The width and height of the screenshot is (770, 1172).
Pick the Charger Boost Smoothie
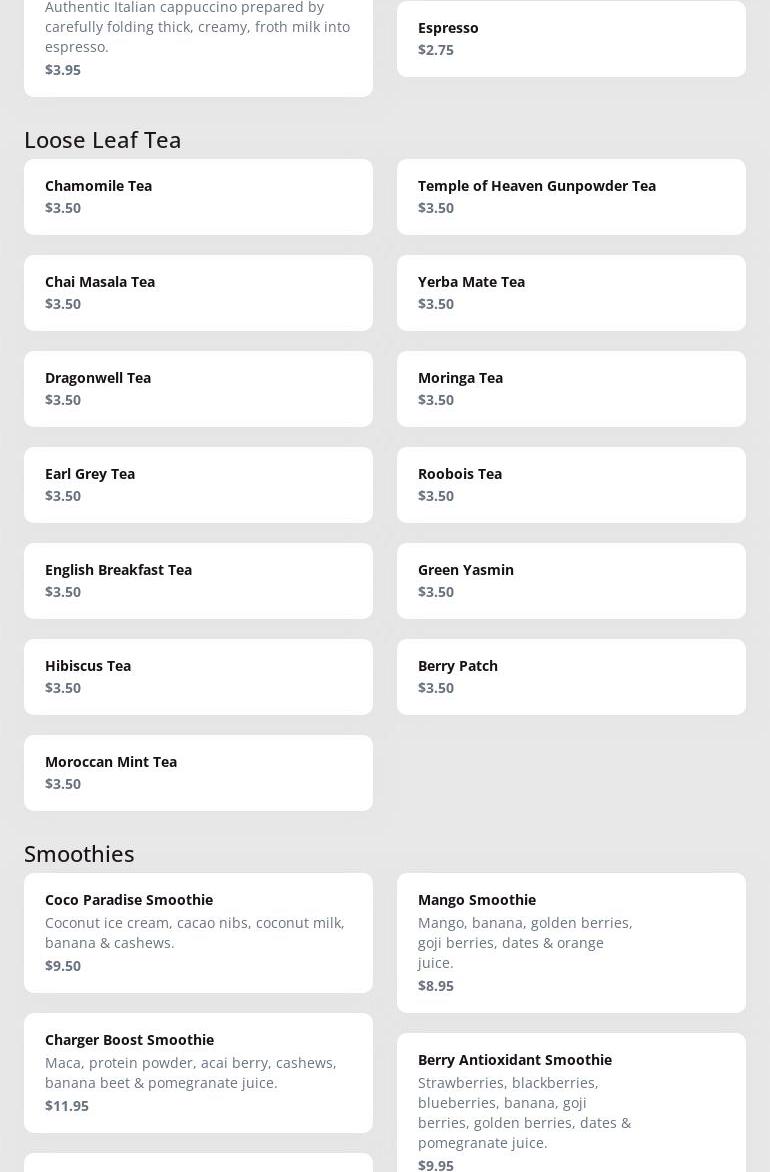tap(198, 1073)
